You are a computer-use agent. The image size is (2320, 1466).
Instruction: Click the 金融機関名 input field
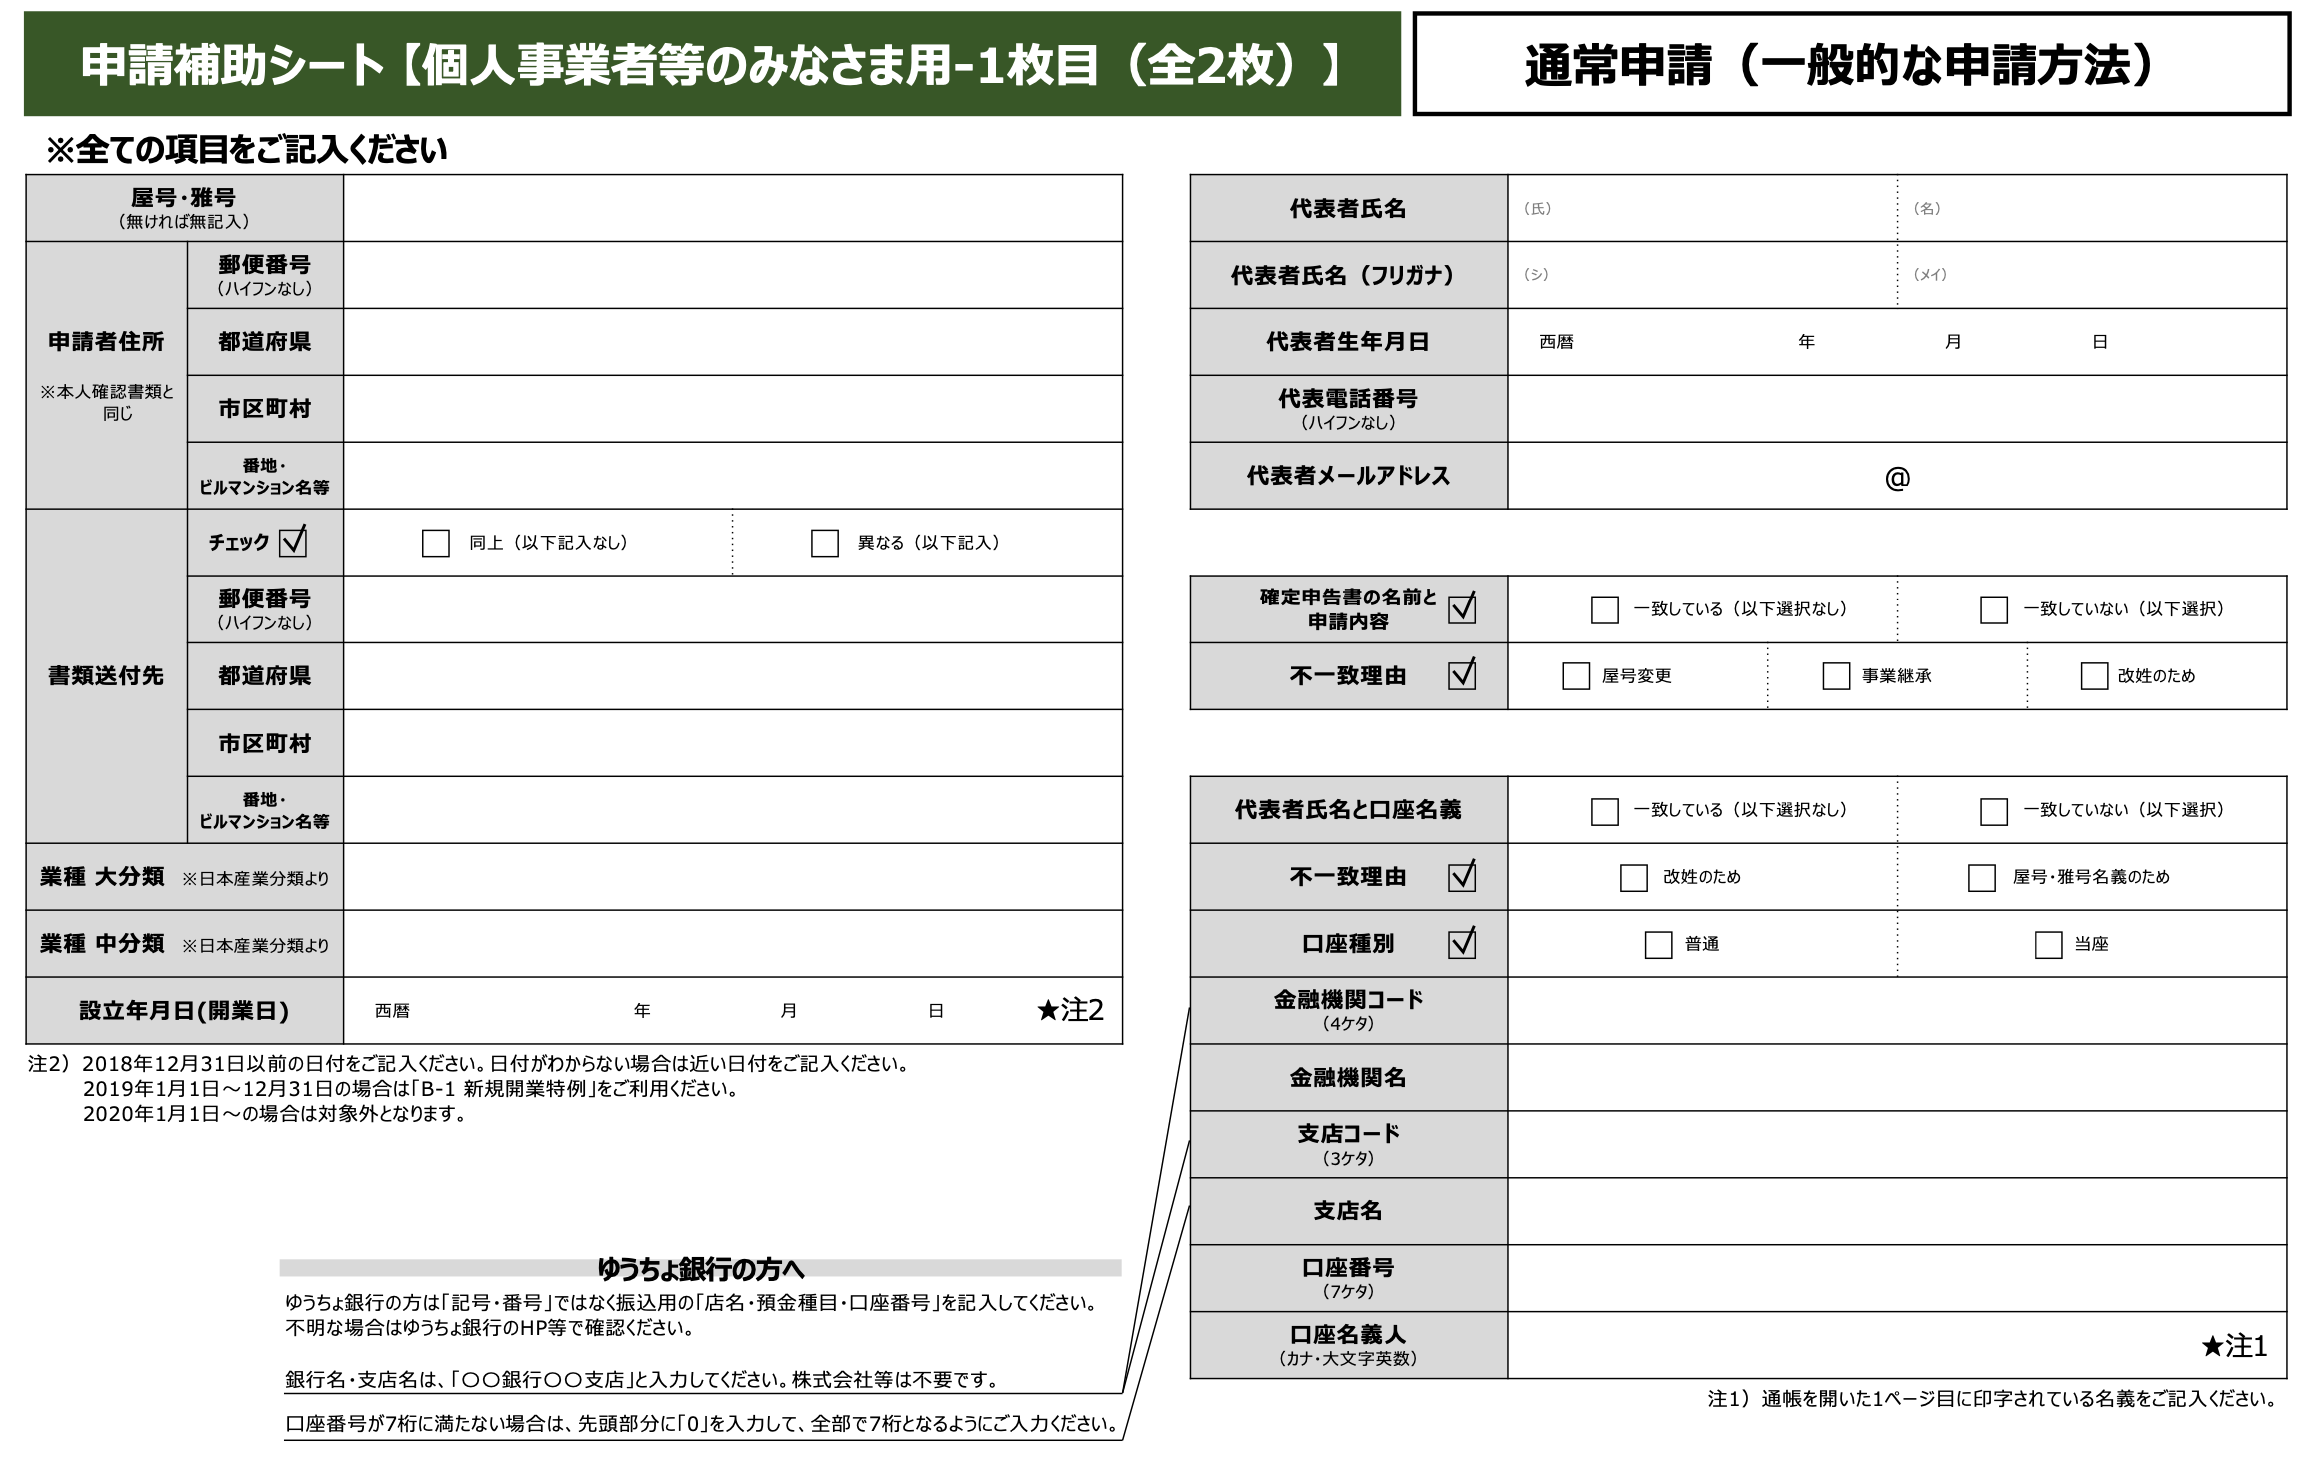click(1897, 1078)
